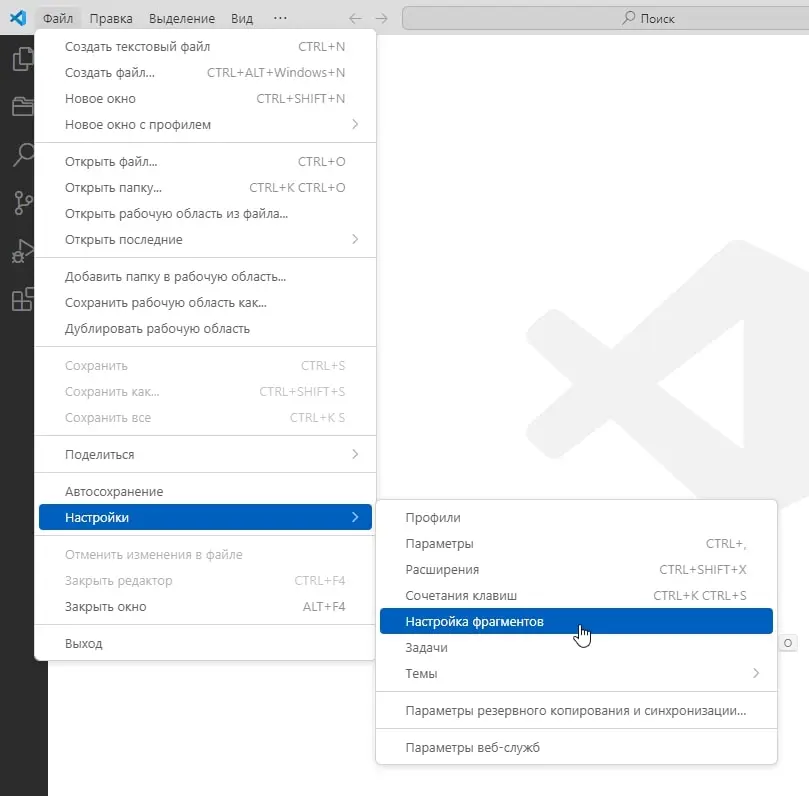Screen dimensions: 809x796
Task: Choose Открыть рабочую область из файла...
Action: tap(205, 214)
